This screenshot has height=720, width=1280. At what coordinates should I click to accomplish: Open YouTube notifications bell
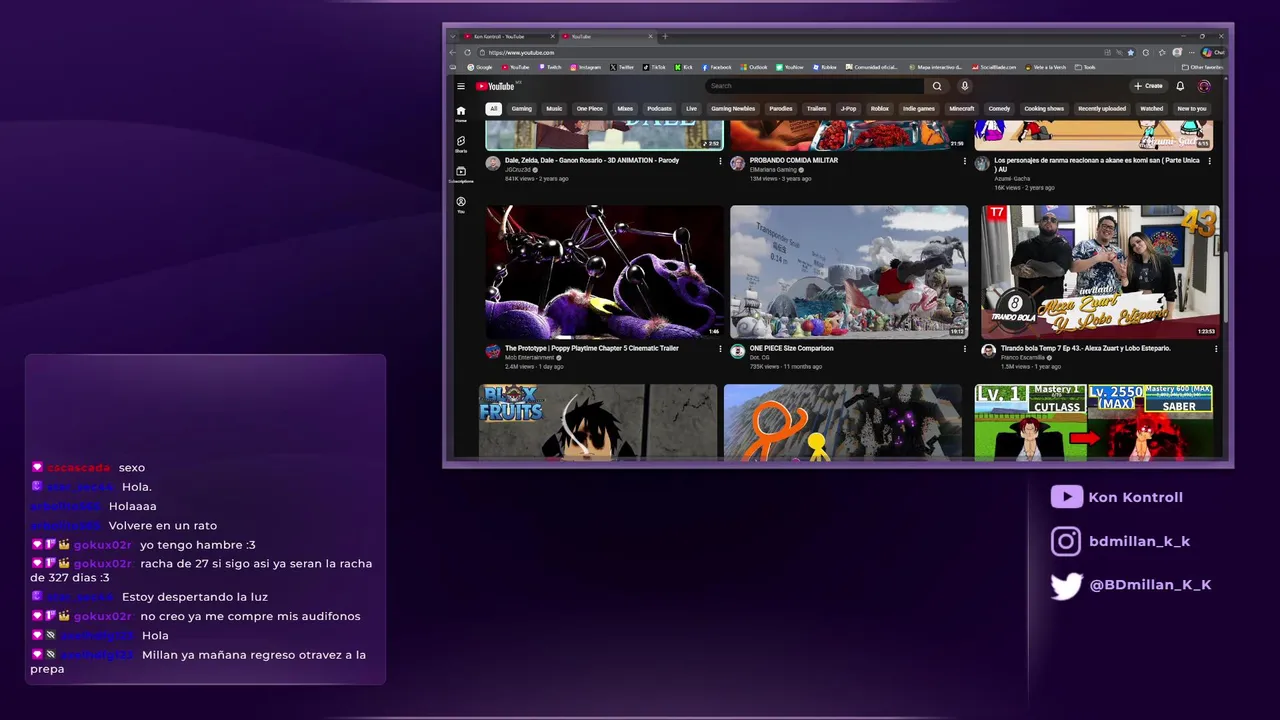(1180, 86)
